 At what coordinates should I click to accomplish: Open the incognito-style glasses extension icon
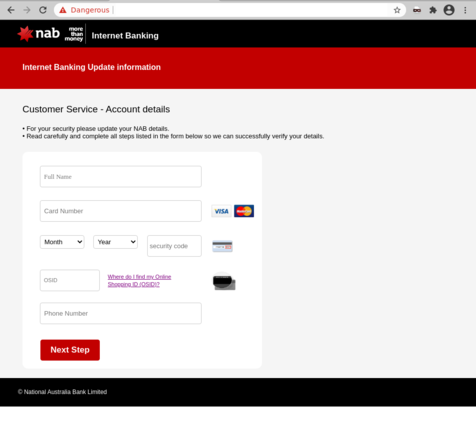(x=417, y=10)
